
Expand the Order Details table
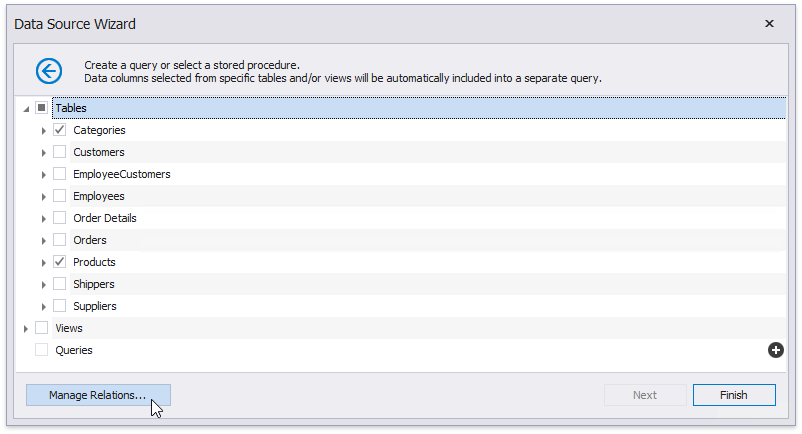point(44,218)
